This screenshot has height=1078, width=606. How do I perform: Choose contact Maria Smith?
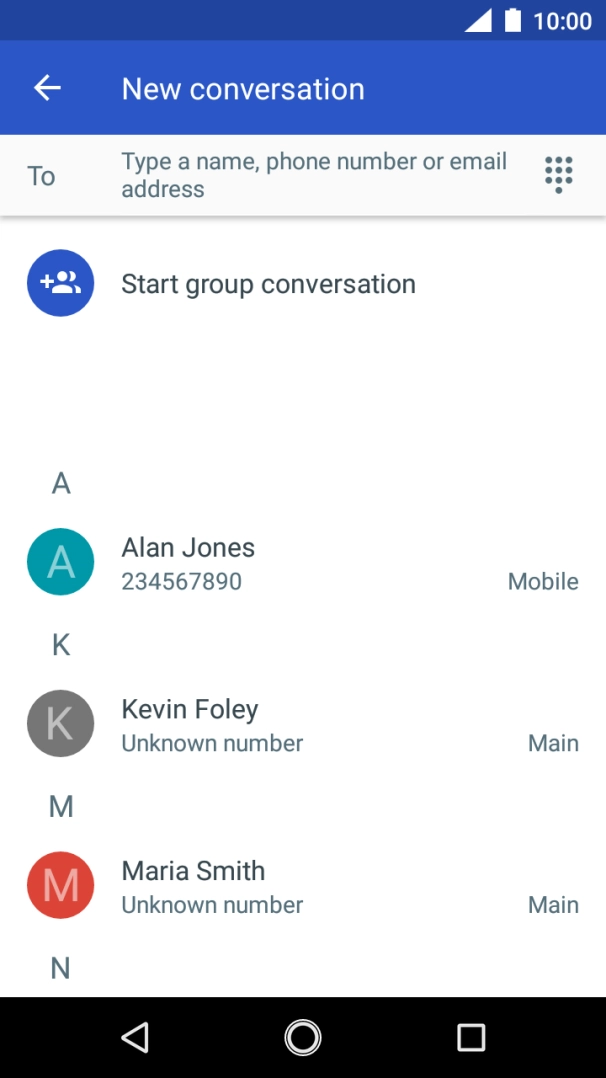[193, 871]
